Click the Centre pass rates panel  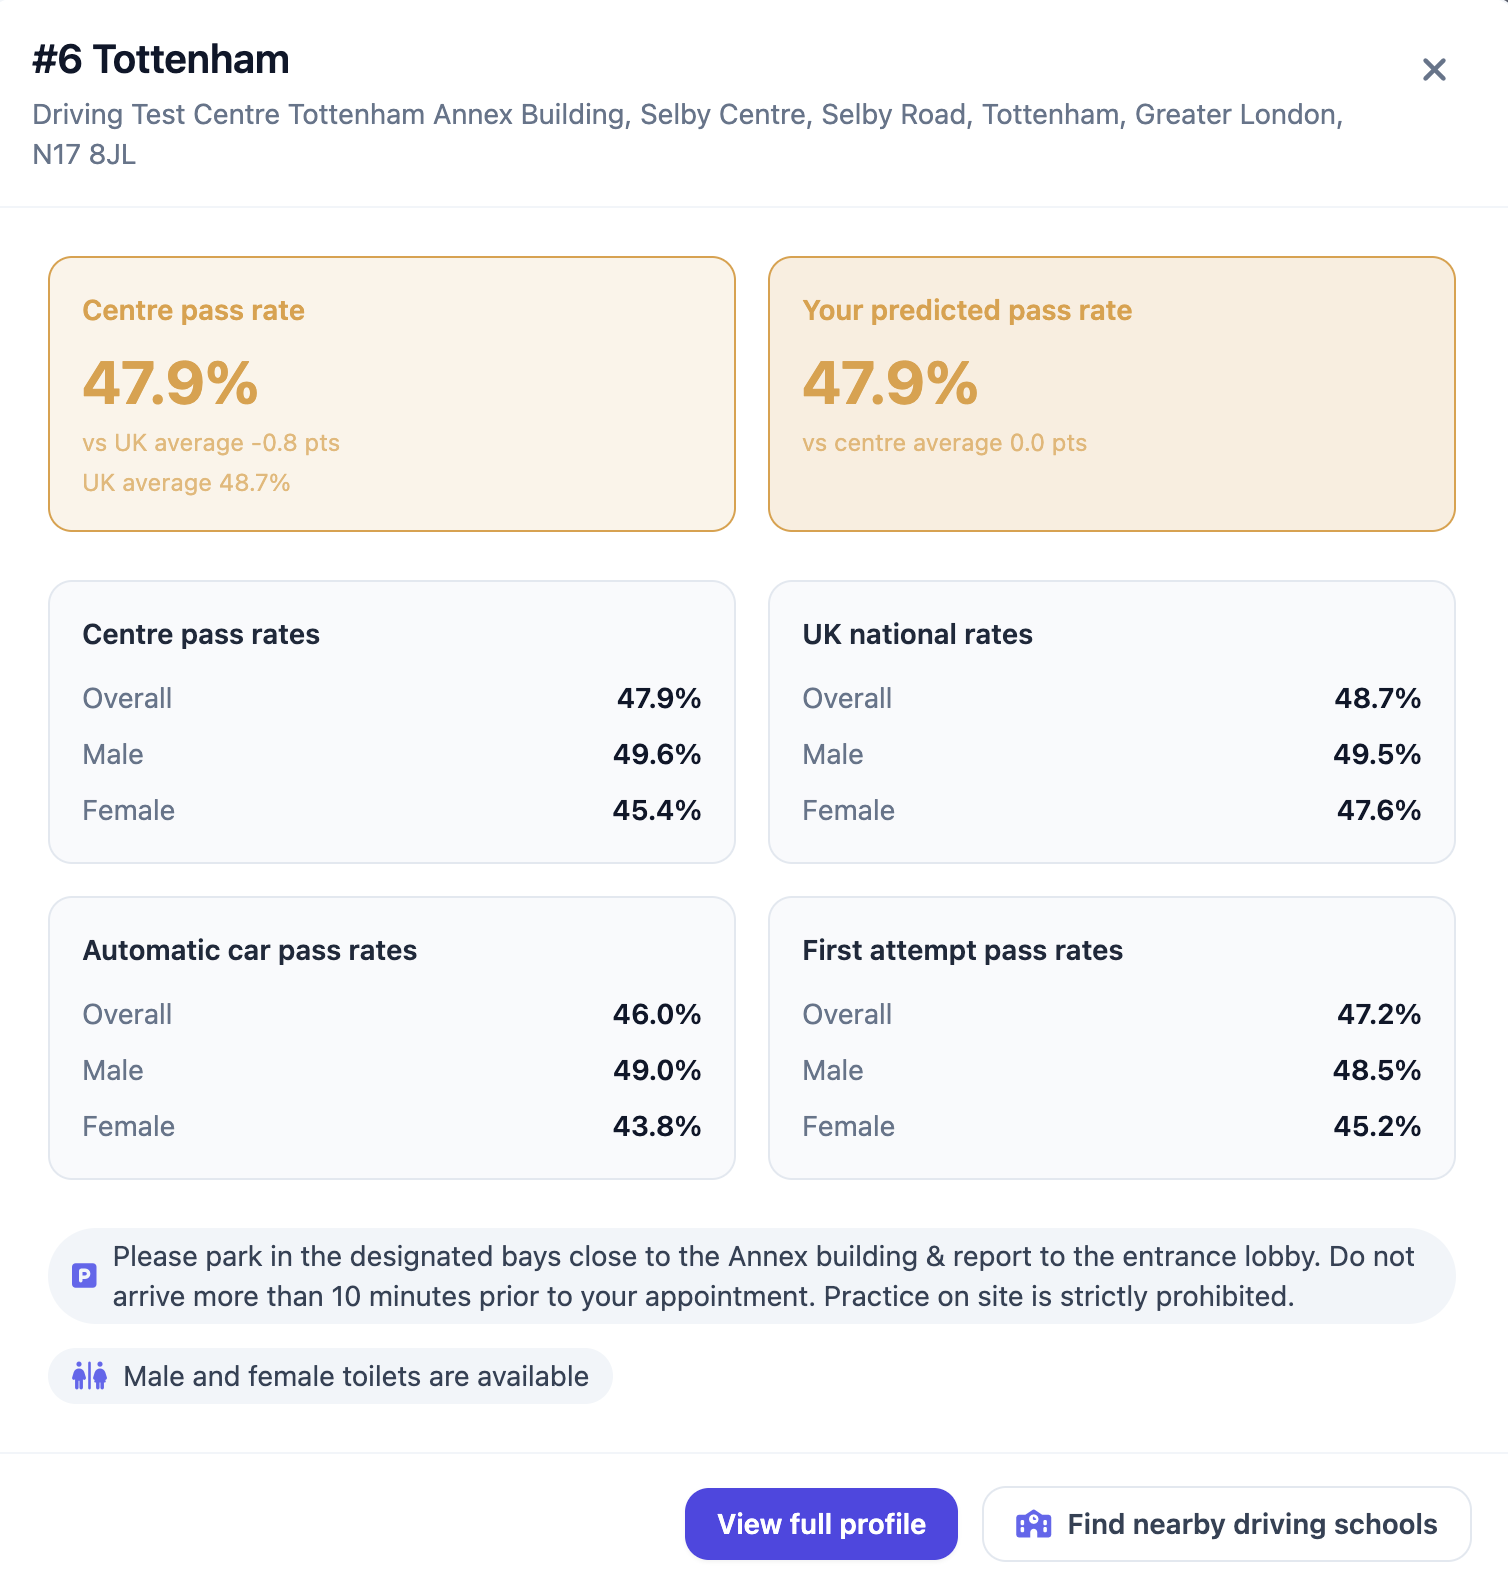(x=390, y=722)
